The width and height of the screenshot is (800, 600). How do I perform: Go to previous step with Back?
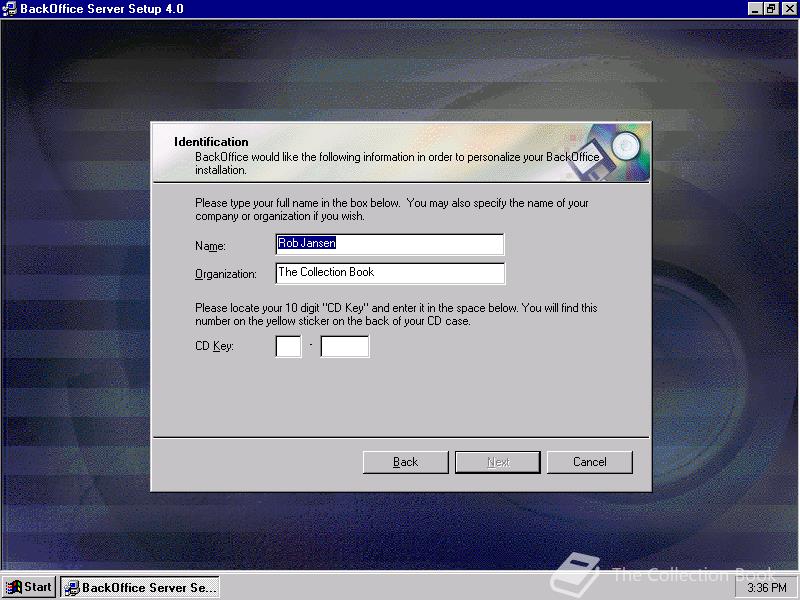[x=406, y=462]
